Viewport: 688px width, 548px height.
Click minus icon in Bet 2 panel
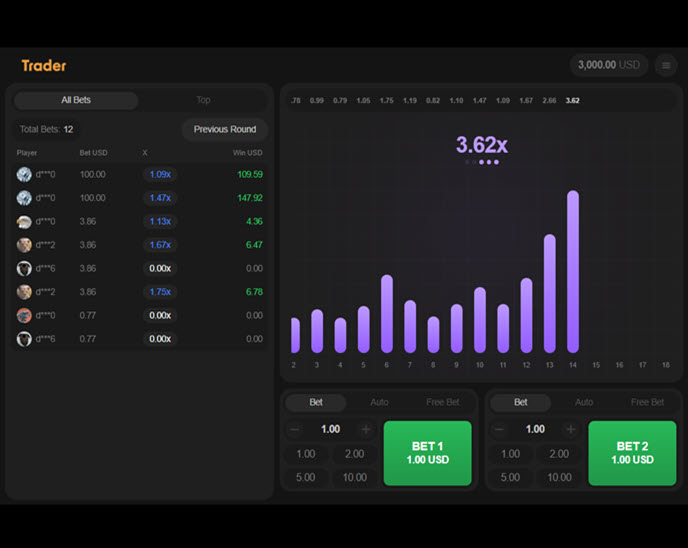coord(499,429)
